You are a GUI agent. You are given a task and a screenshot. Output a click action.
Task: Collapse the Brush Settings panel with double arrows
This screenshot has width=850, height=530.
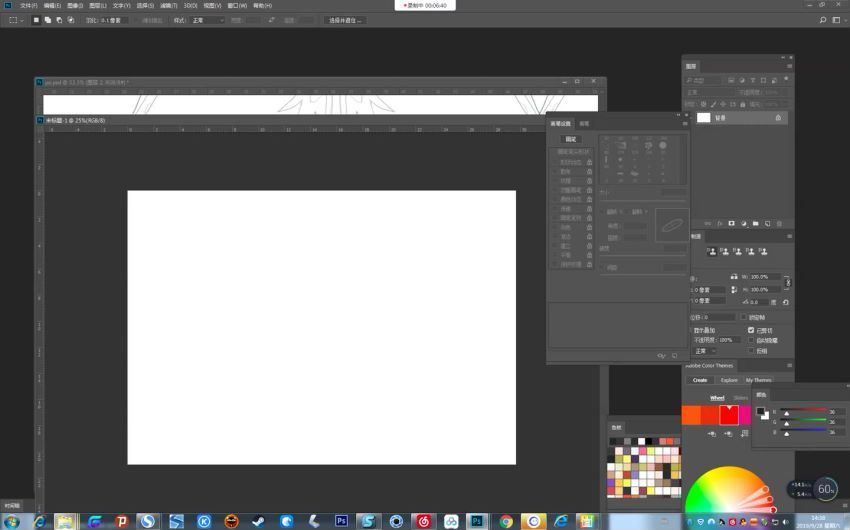[678, 115]
